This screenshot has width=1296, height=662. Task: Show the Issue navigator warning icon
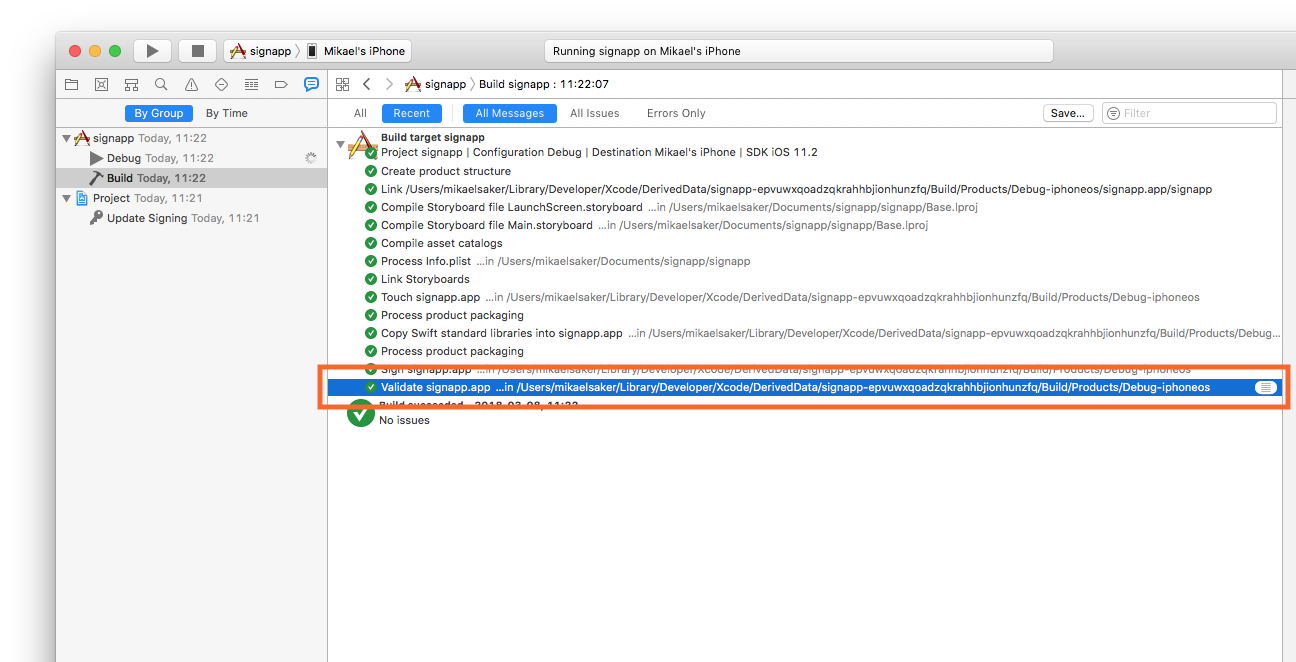pos(191,85)
